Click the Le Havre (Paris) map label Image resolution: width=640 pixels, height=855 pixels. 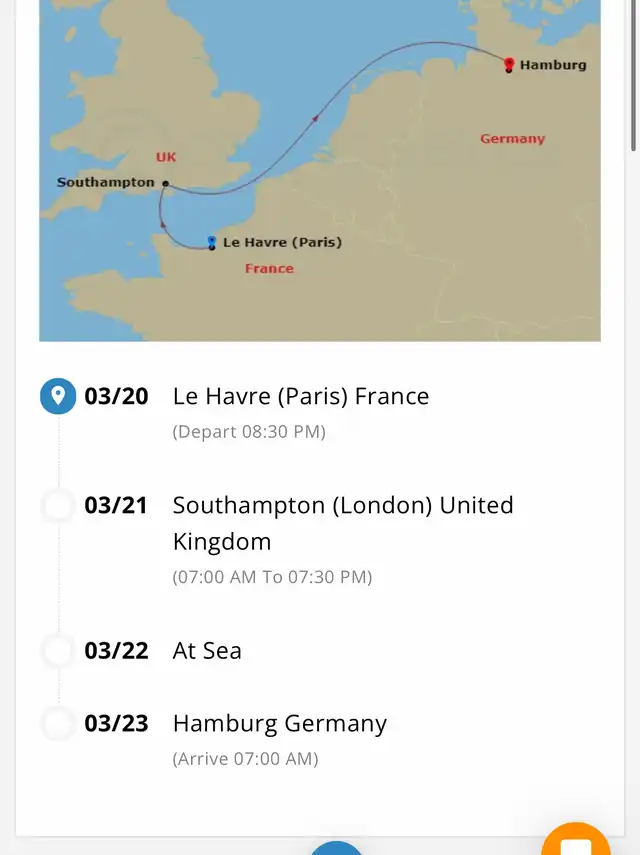click(282, 242)
